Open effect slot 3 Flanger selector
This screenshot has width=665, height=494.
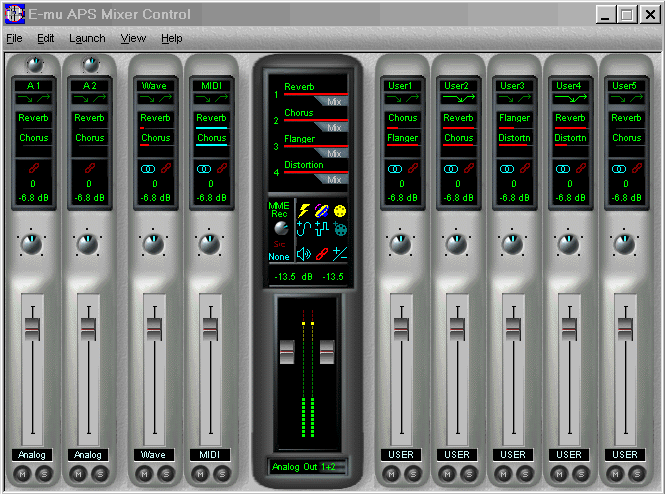(300, 139)
